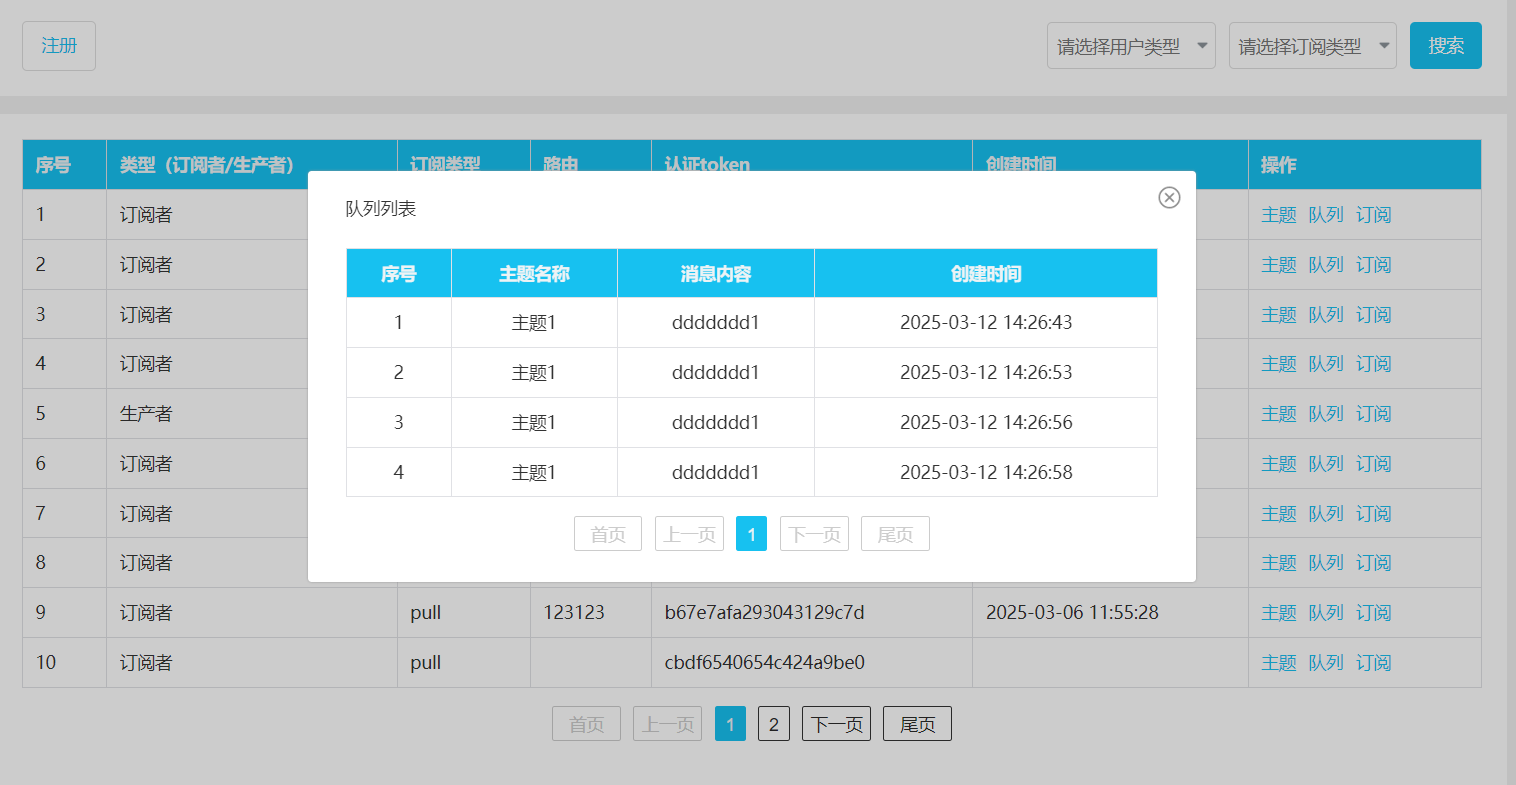The width and height of the screenshot is (1516, 785).
Task: Click the 主题名称 column header in dialog
Action: click(x=534, y=274)
